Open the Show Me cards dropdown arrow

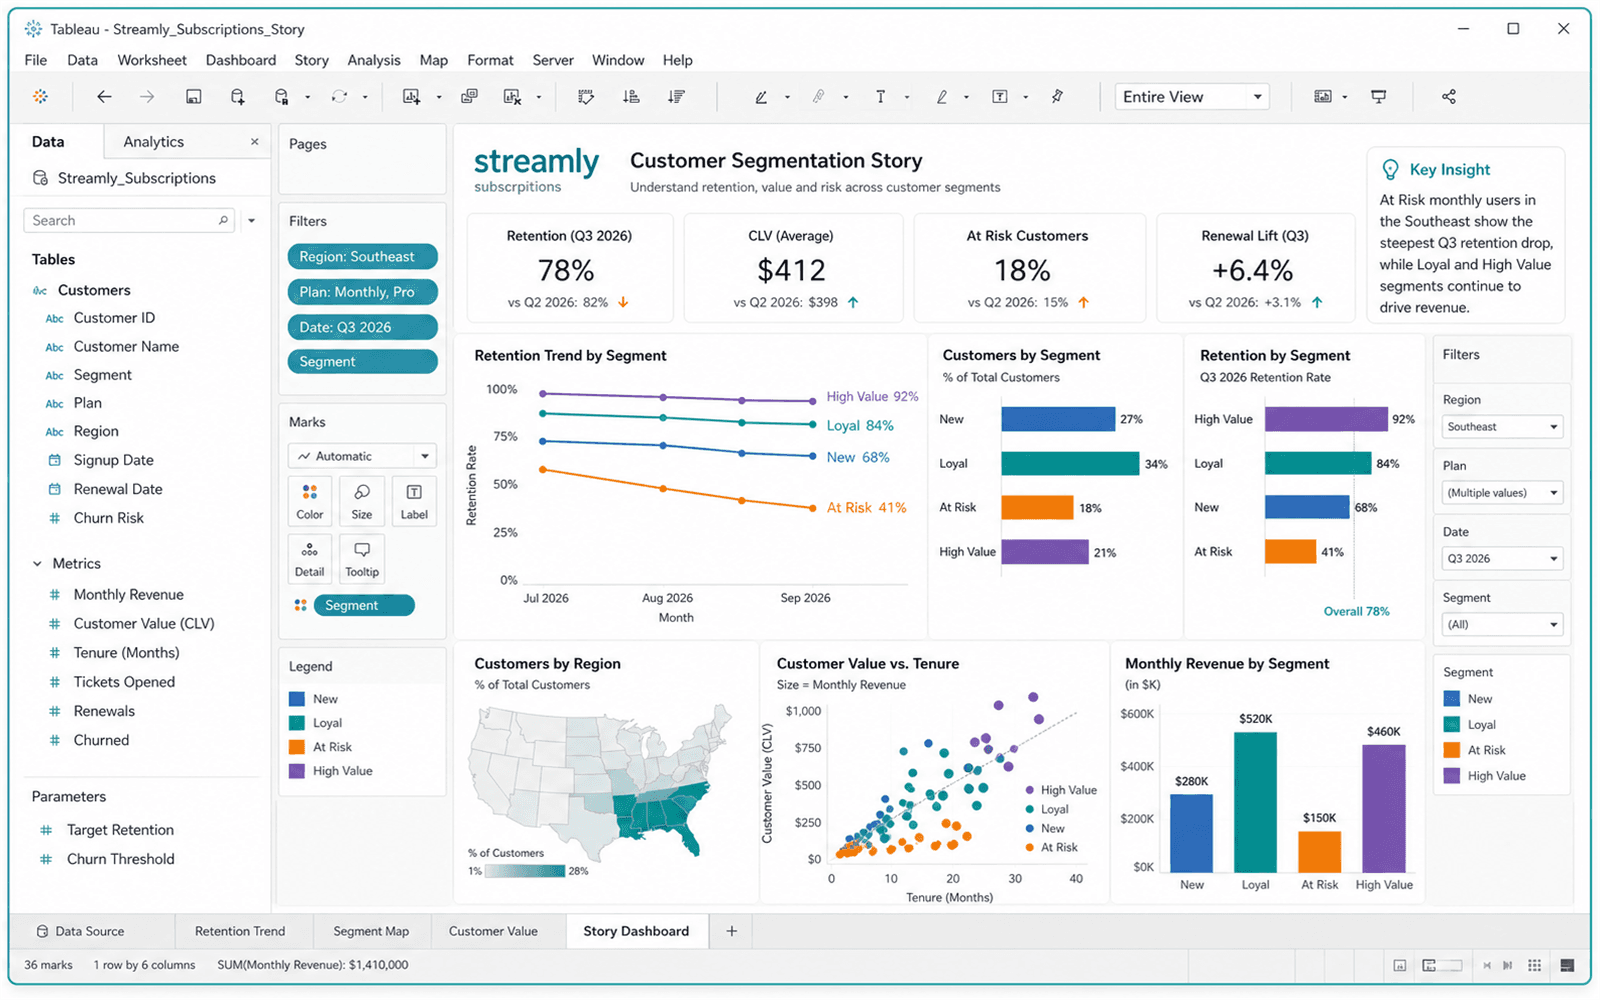coord(1345,97)
